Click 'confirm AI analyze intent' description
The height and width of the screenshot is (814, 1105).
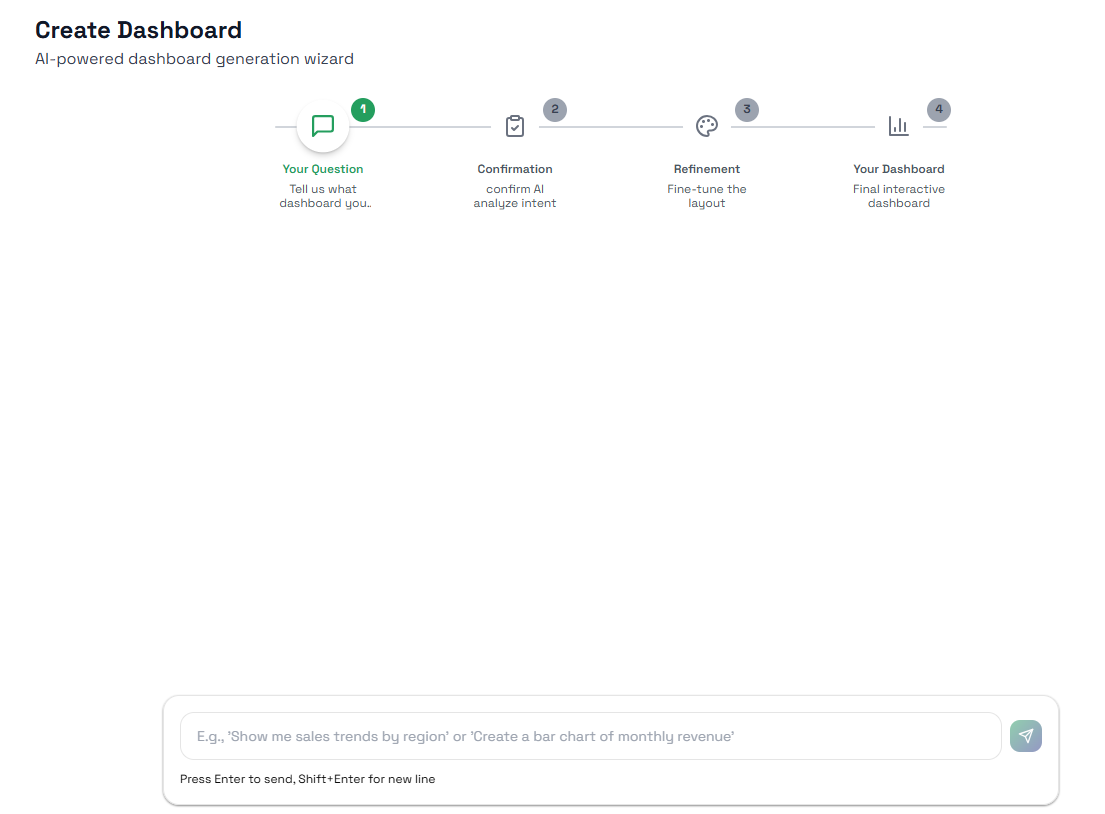(515, 196)
